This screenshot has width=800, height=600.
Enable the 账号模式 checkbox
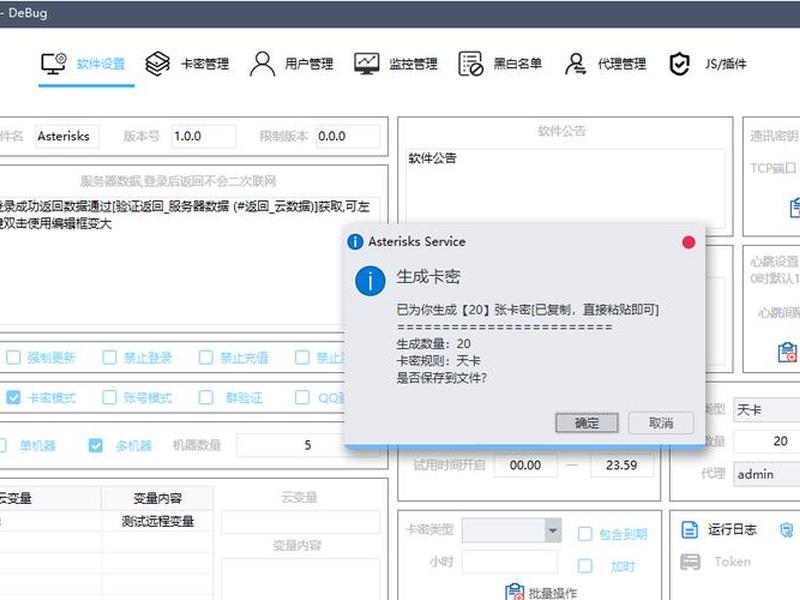109,397
